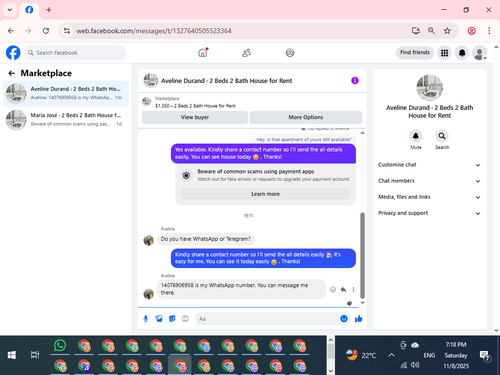
Task: Reload the browser page
Action: pos(46,31)
